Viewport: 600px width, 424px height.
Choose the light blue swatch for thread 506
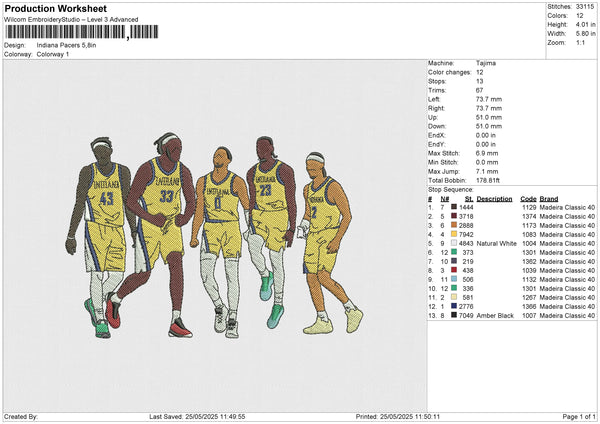pyautogui.click(x=454, y=279)
